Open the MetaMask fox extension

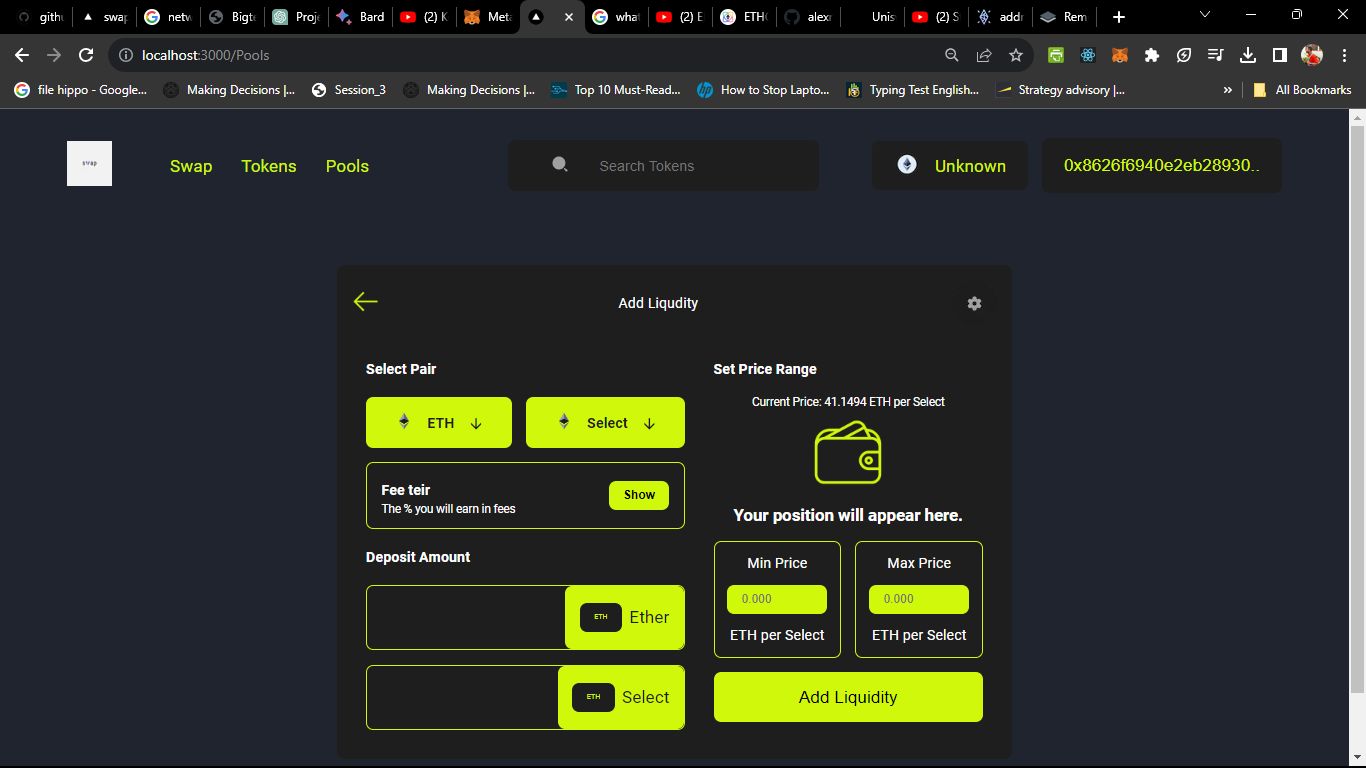(x=1120, y=55)
